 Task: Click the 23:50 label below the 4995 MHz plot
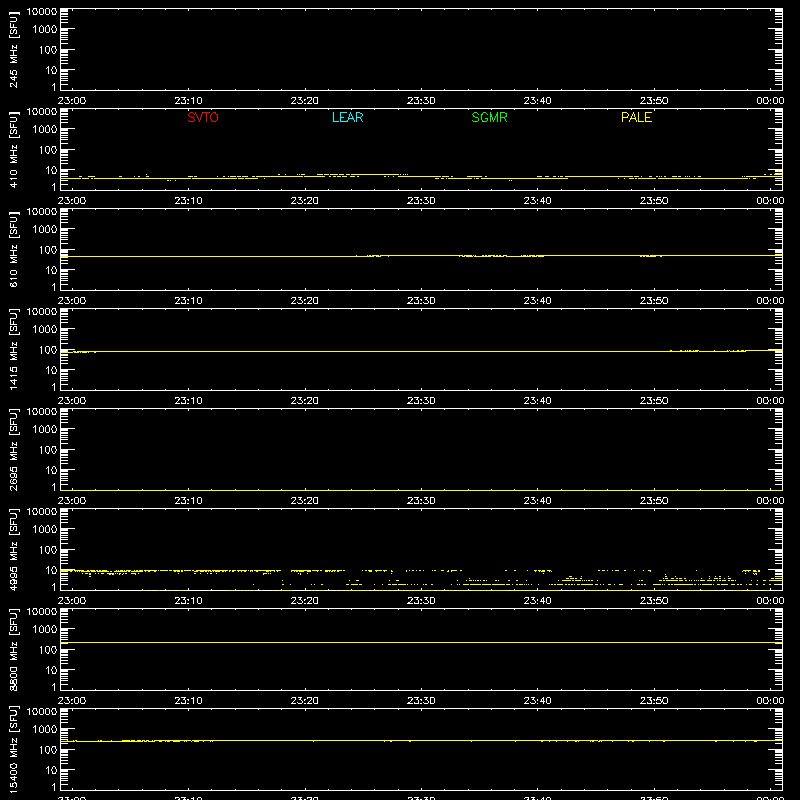[x=654, y=601]
